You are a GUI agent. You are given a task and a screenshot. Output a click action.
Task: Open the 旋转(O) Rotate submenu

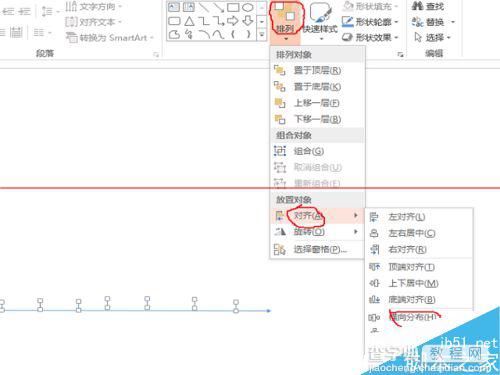[x=317, y=232]
